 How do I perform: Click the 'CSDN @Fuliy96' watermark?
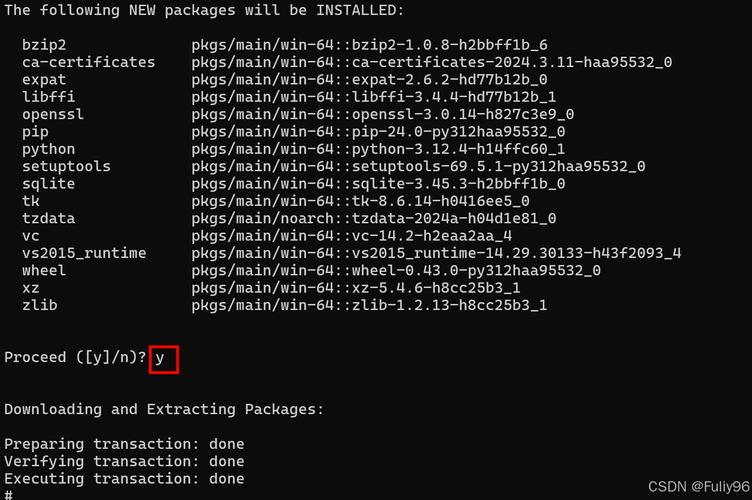(690, 487)
